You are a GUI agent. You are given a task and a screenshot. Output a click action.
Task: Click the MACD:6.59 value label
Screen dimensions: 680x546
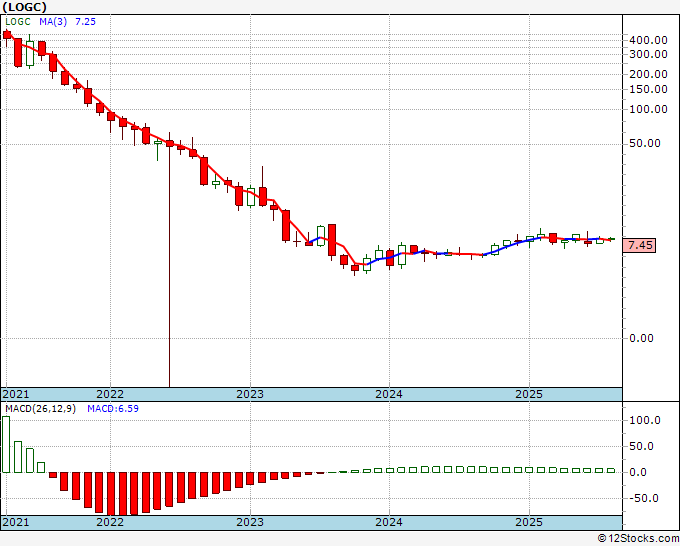113,409
